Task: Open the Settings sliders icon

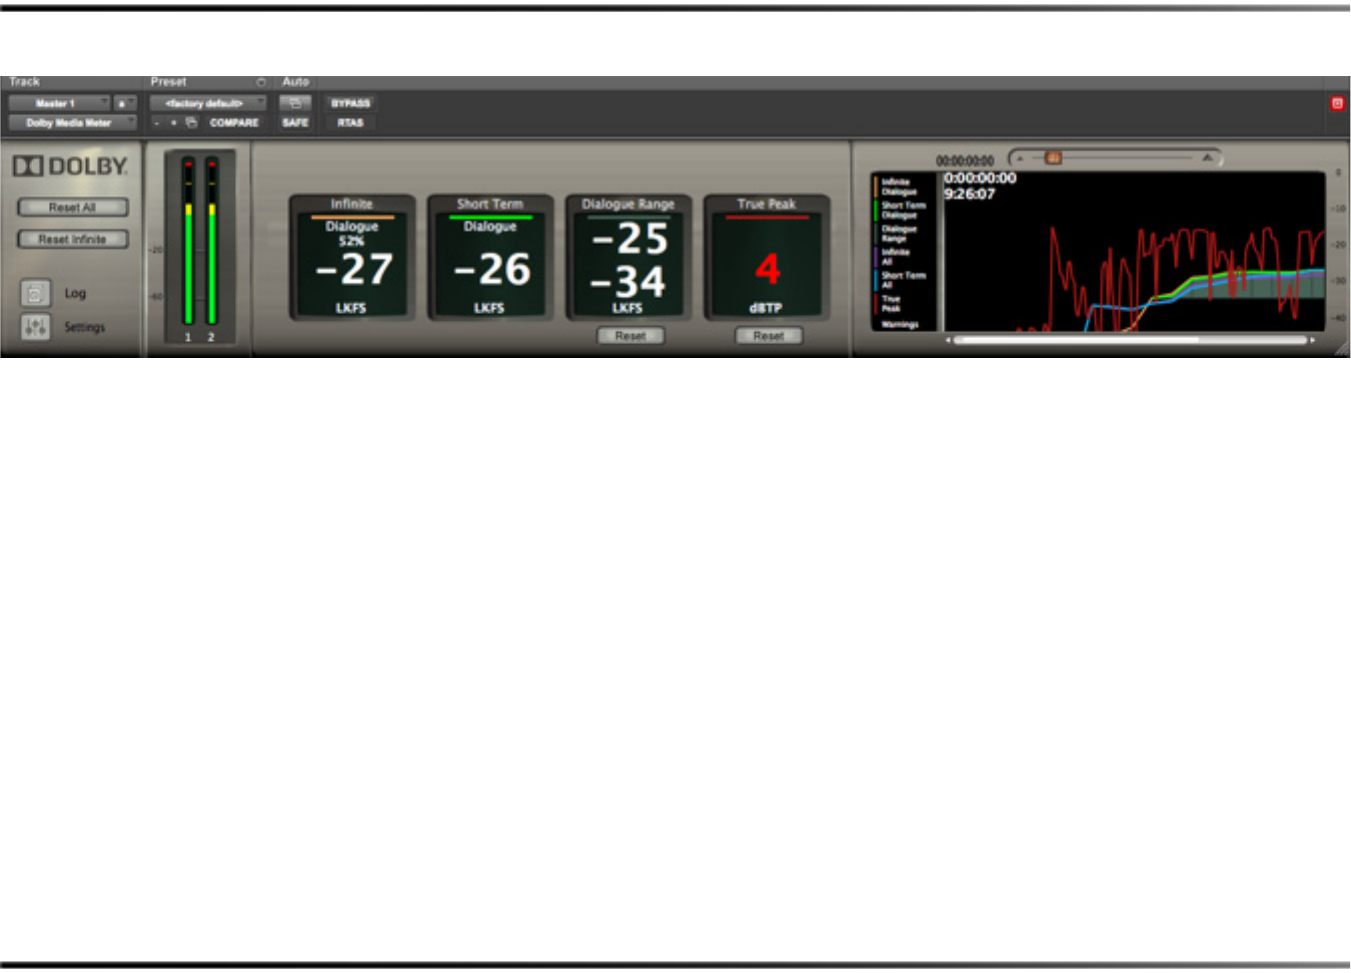Action: point(35,326)
